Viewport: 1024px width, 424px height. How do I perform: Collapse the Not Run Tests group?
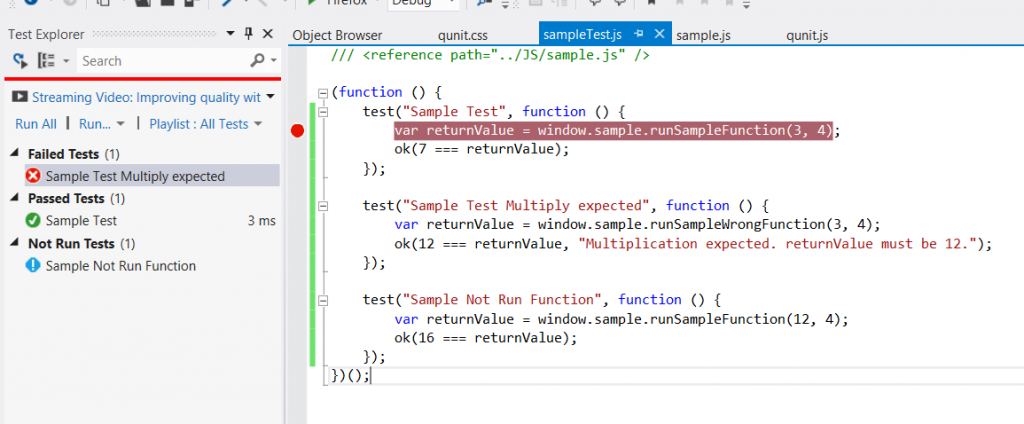click(x=15, y=244)
